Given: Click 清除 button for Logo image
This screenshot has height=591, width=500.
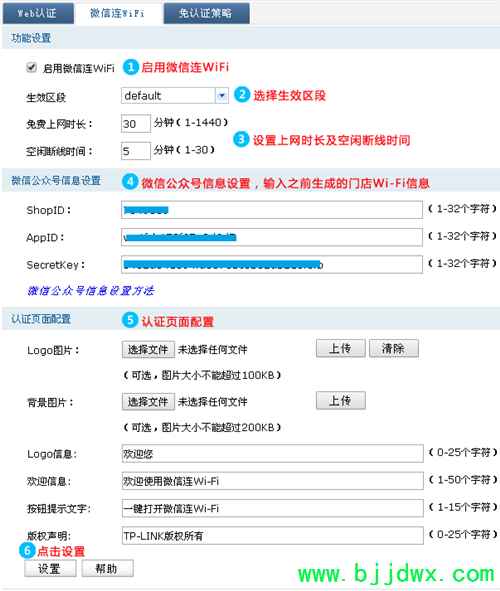Looking at the screenshot, I should click(393, 348).
